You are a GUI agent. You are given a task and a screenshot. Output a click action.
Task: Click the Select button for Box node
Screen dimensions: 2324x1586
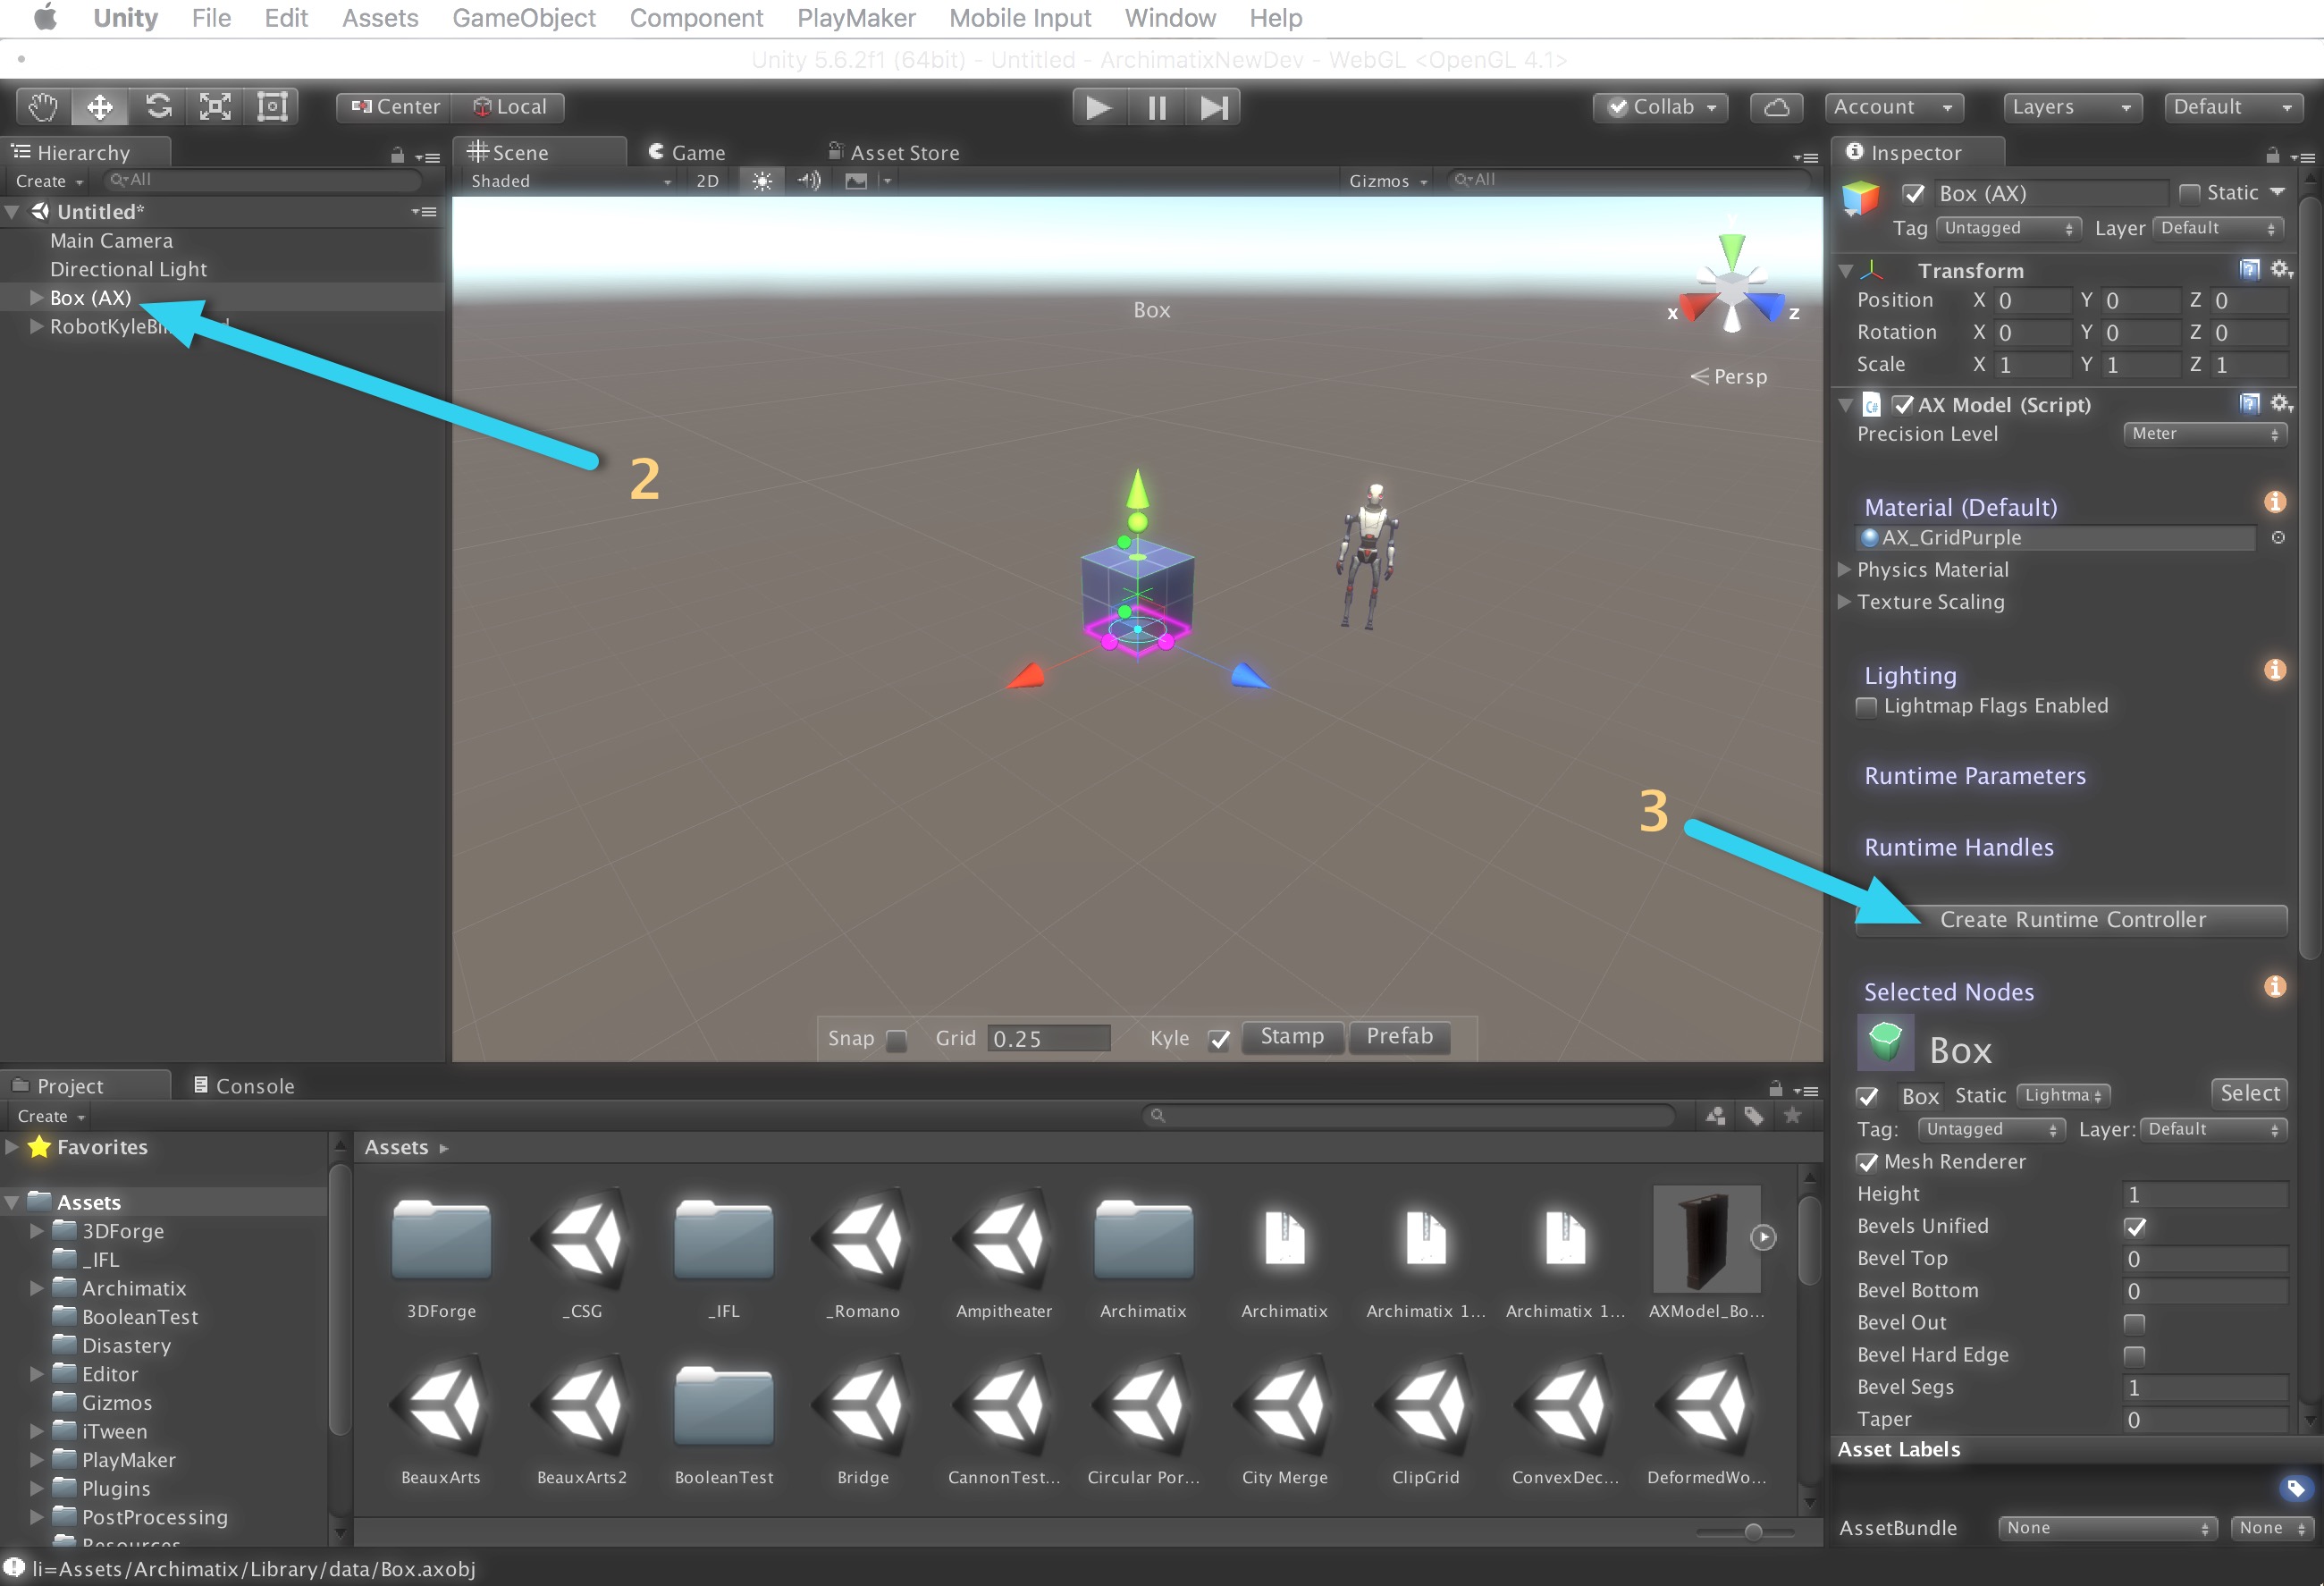click(2250, 1094)
